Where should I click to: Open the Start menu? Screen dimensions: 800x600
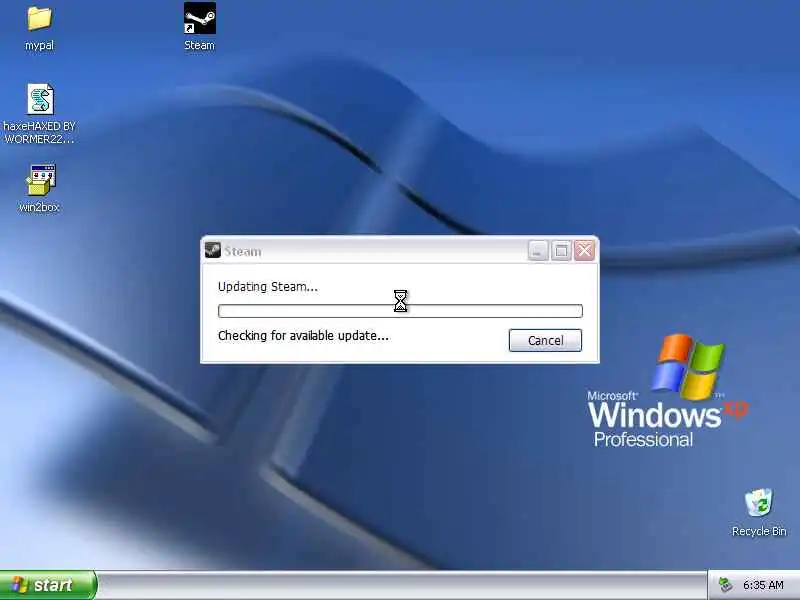pyautogui.click(x=48, y=585)
